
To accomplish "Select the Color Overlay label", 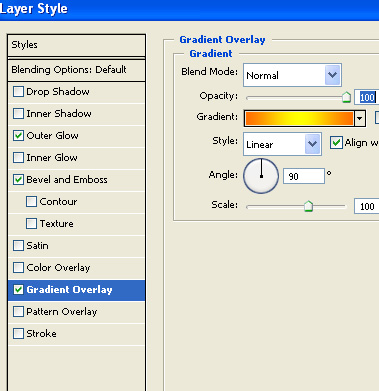I will pyautogui.click(x=58, y=268).
